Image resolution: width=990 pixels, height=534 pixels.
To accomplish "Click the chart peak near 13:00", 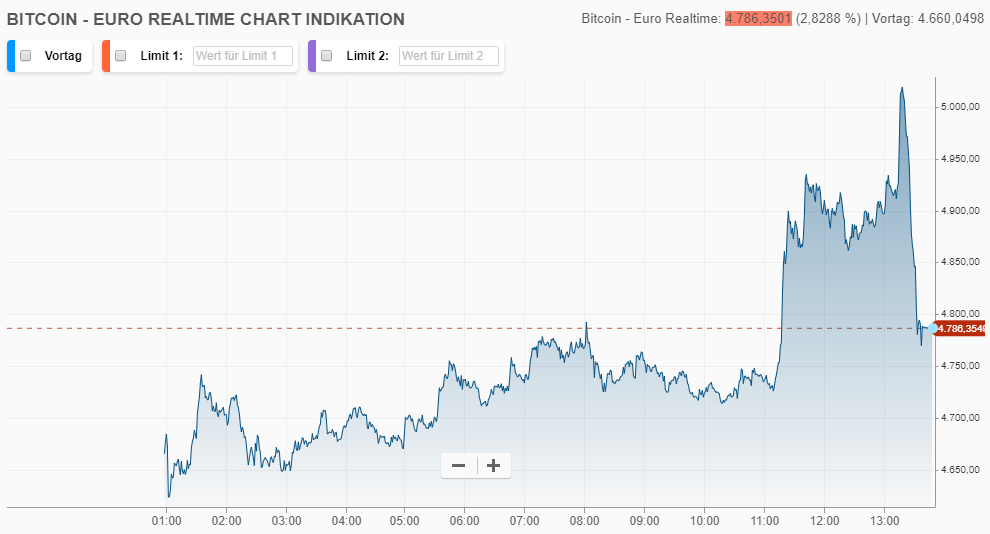I will tap(902, 89).
